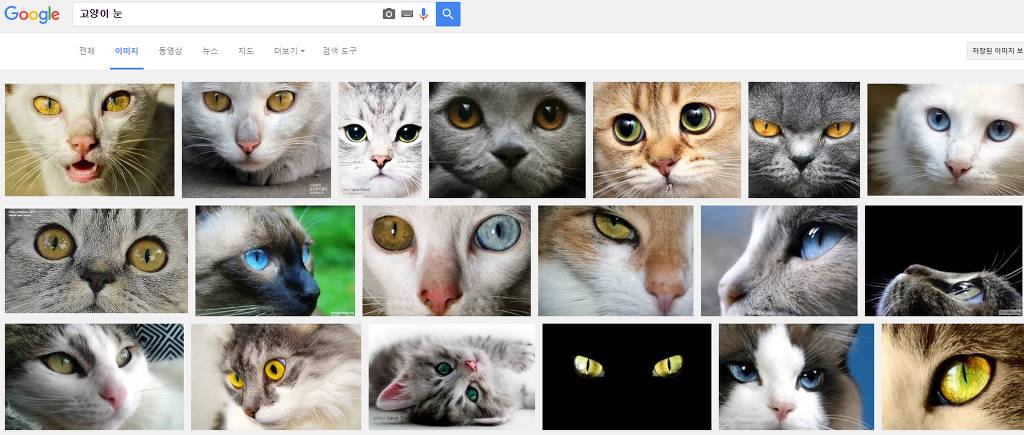
Task: Select the currently active 이미지 tab
Action: 127,51
